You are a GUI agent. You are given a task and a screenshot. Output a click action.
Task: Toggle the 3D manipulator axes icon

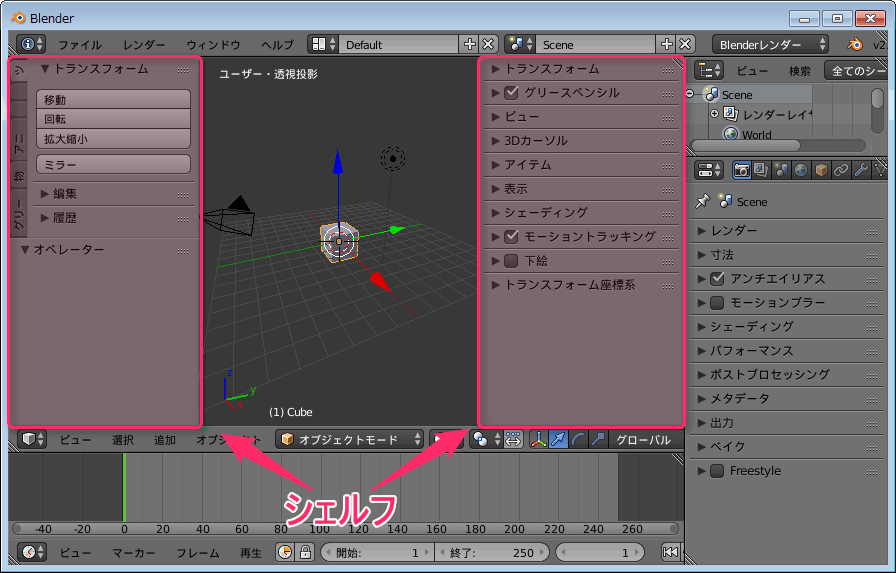[x=538, y=439]
